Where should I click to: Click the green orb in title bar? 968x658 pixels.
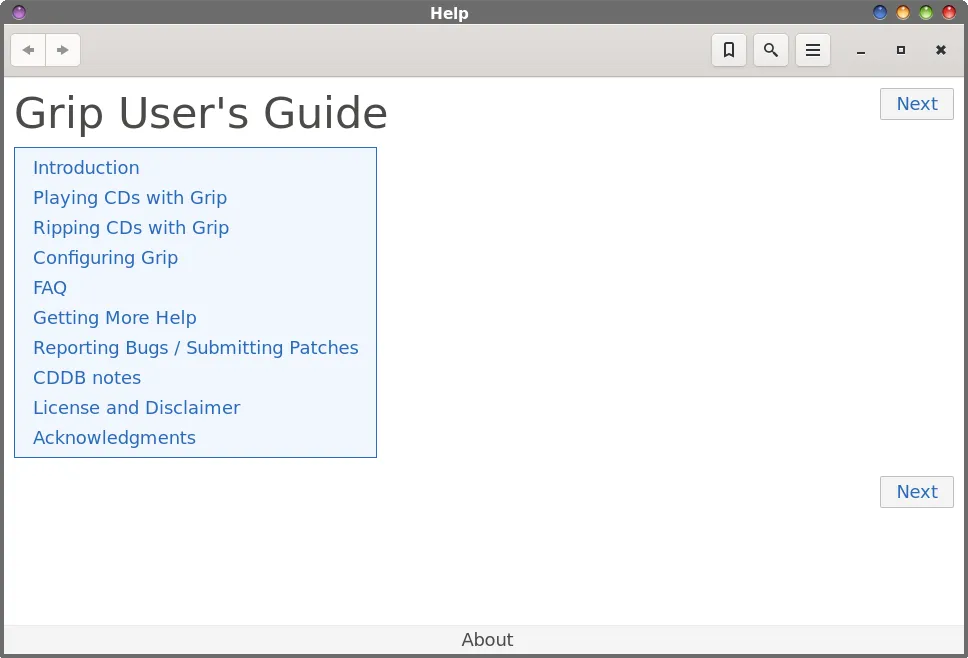(x=926, y=12)
